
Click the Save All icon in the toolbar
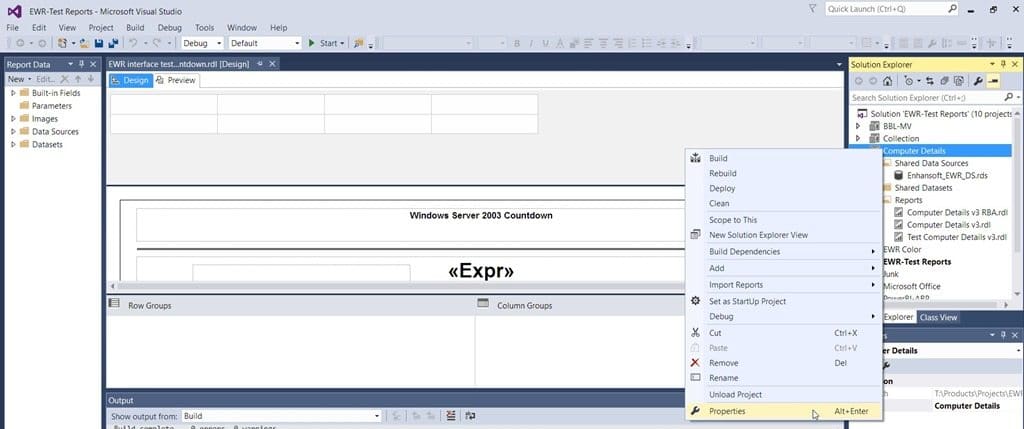coord(114,43)
